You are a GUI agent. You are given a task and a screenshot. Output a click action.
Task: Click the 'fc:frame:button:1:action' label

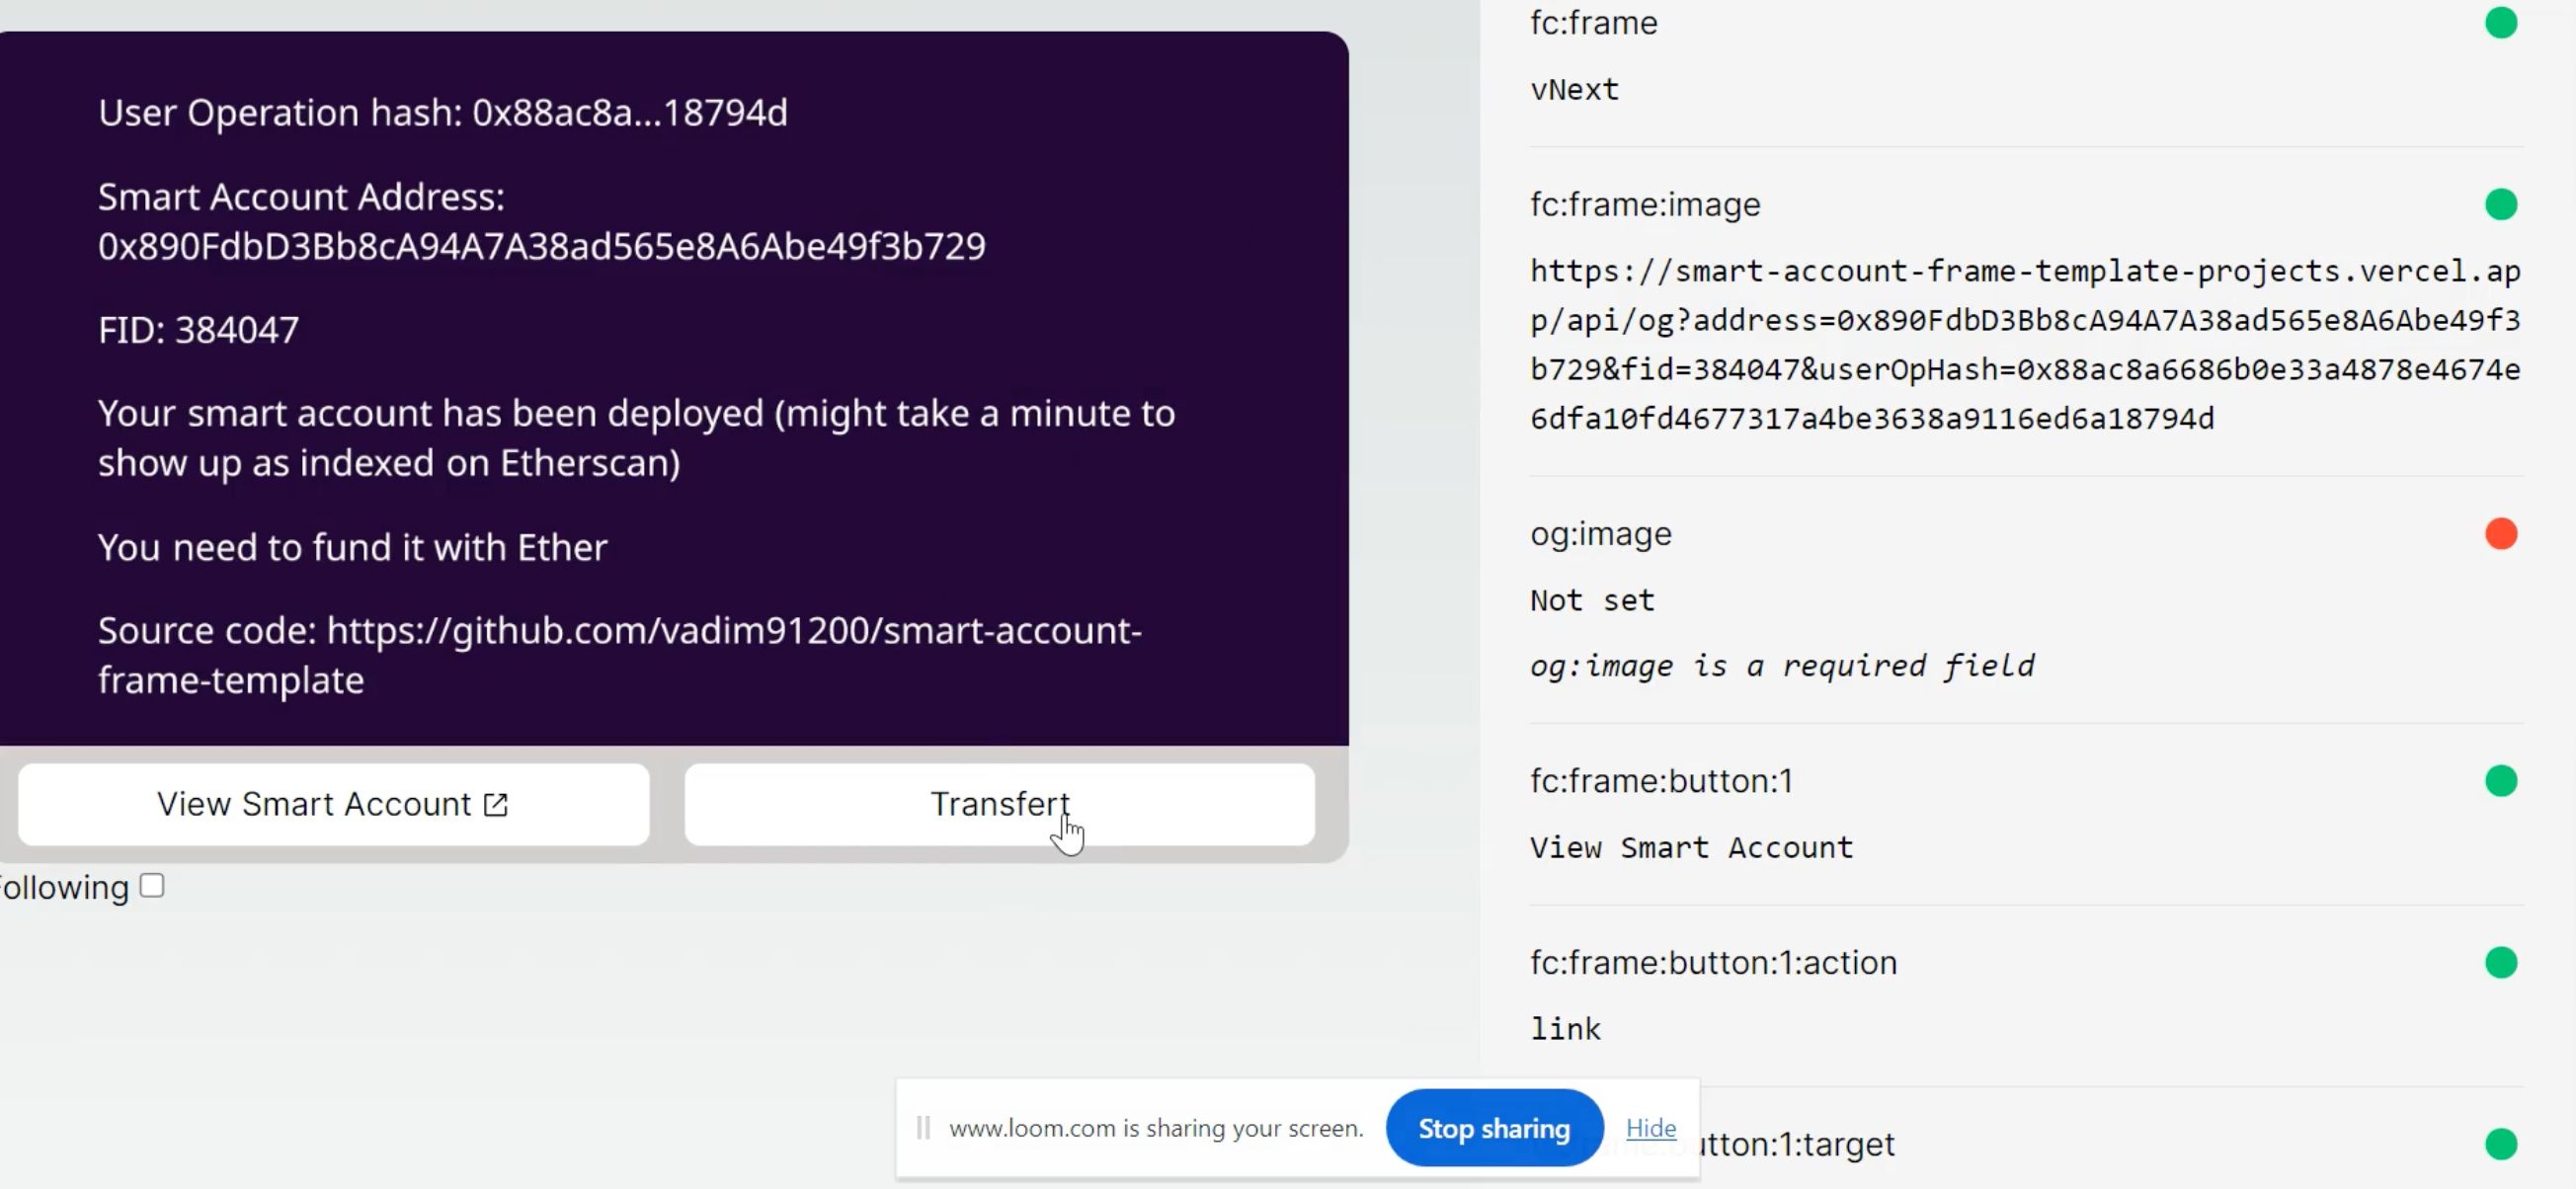point(1713,962)
